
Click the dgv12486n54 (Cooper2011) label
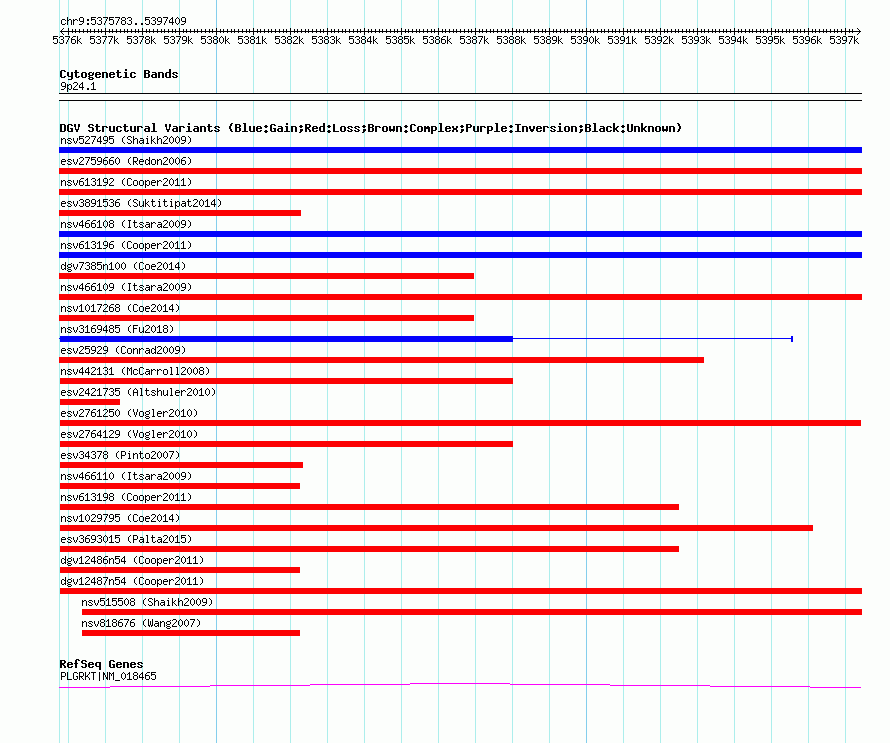[x=132, y=560]
